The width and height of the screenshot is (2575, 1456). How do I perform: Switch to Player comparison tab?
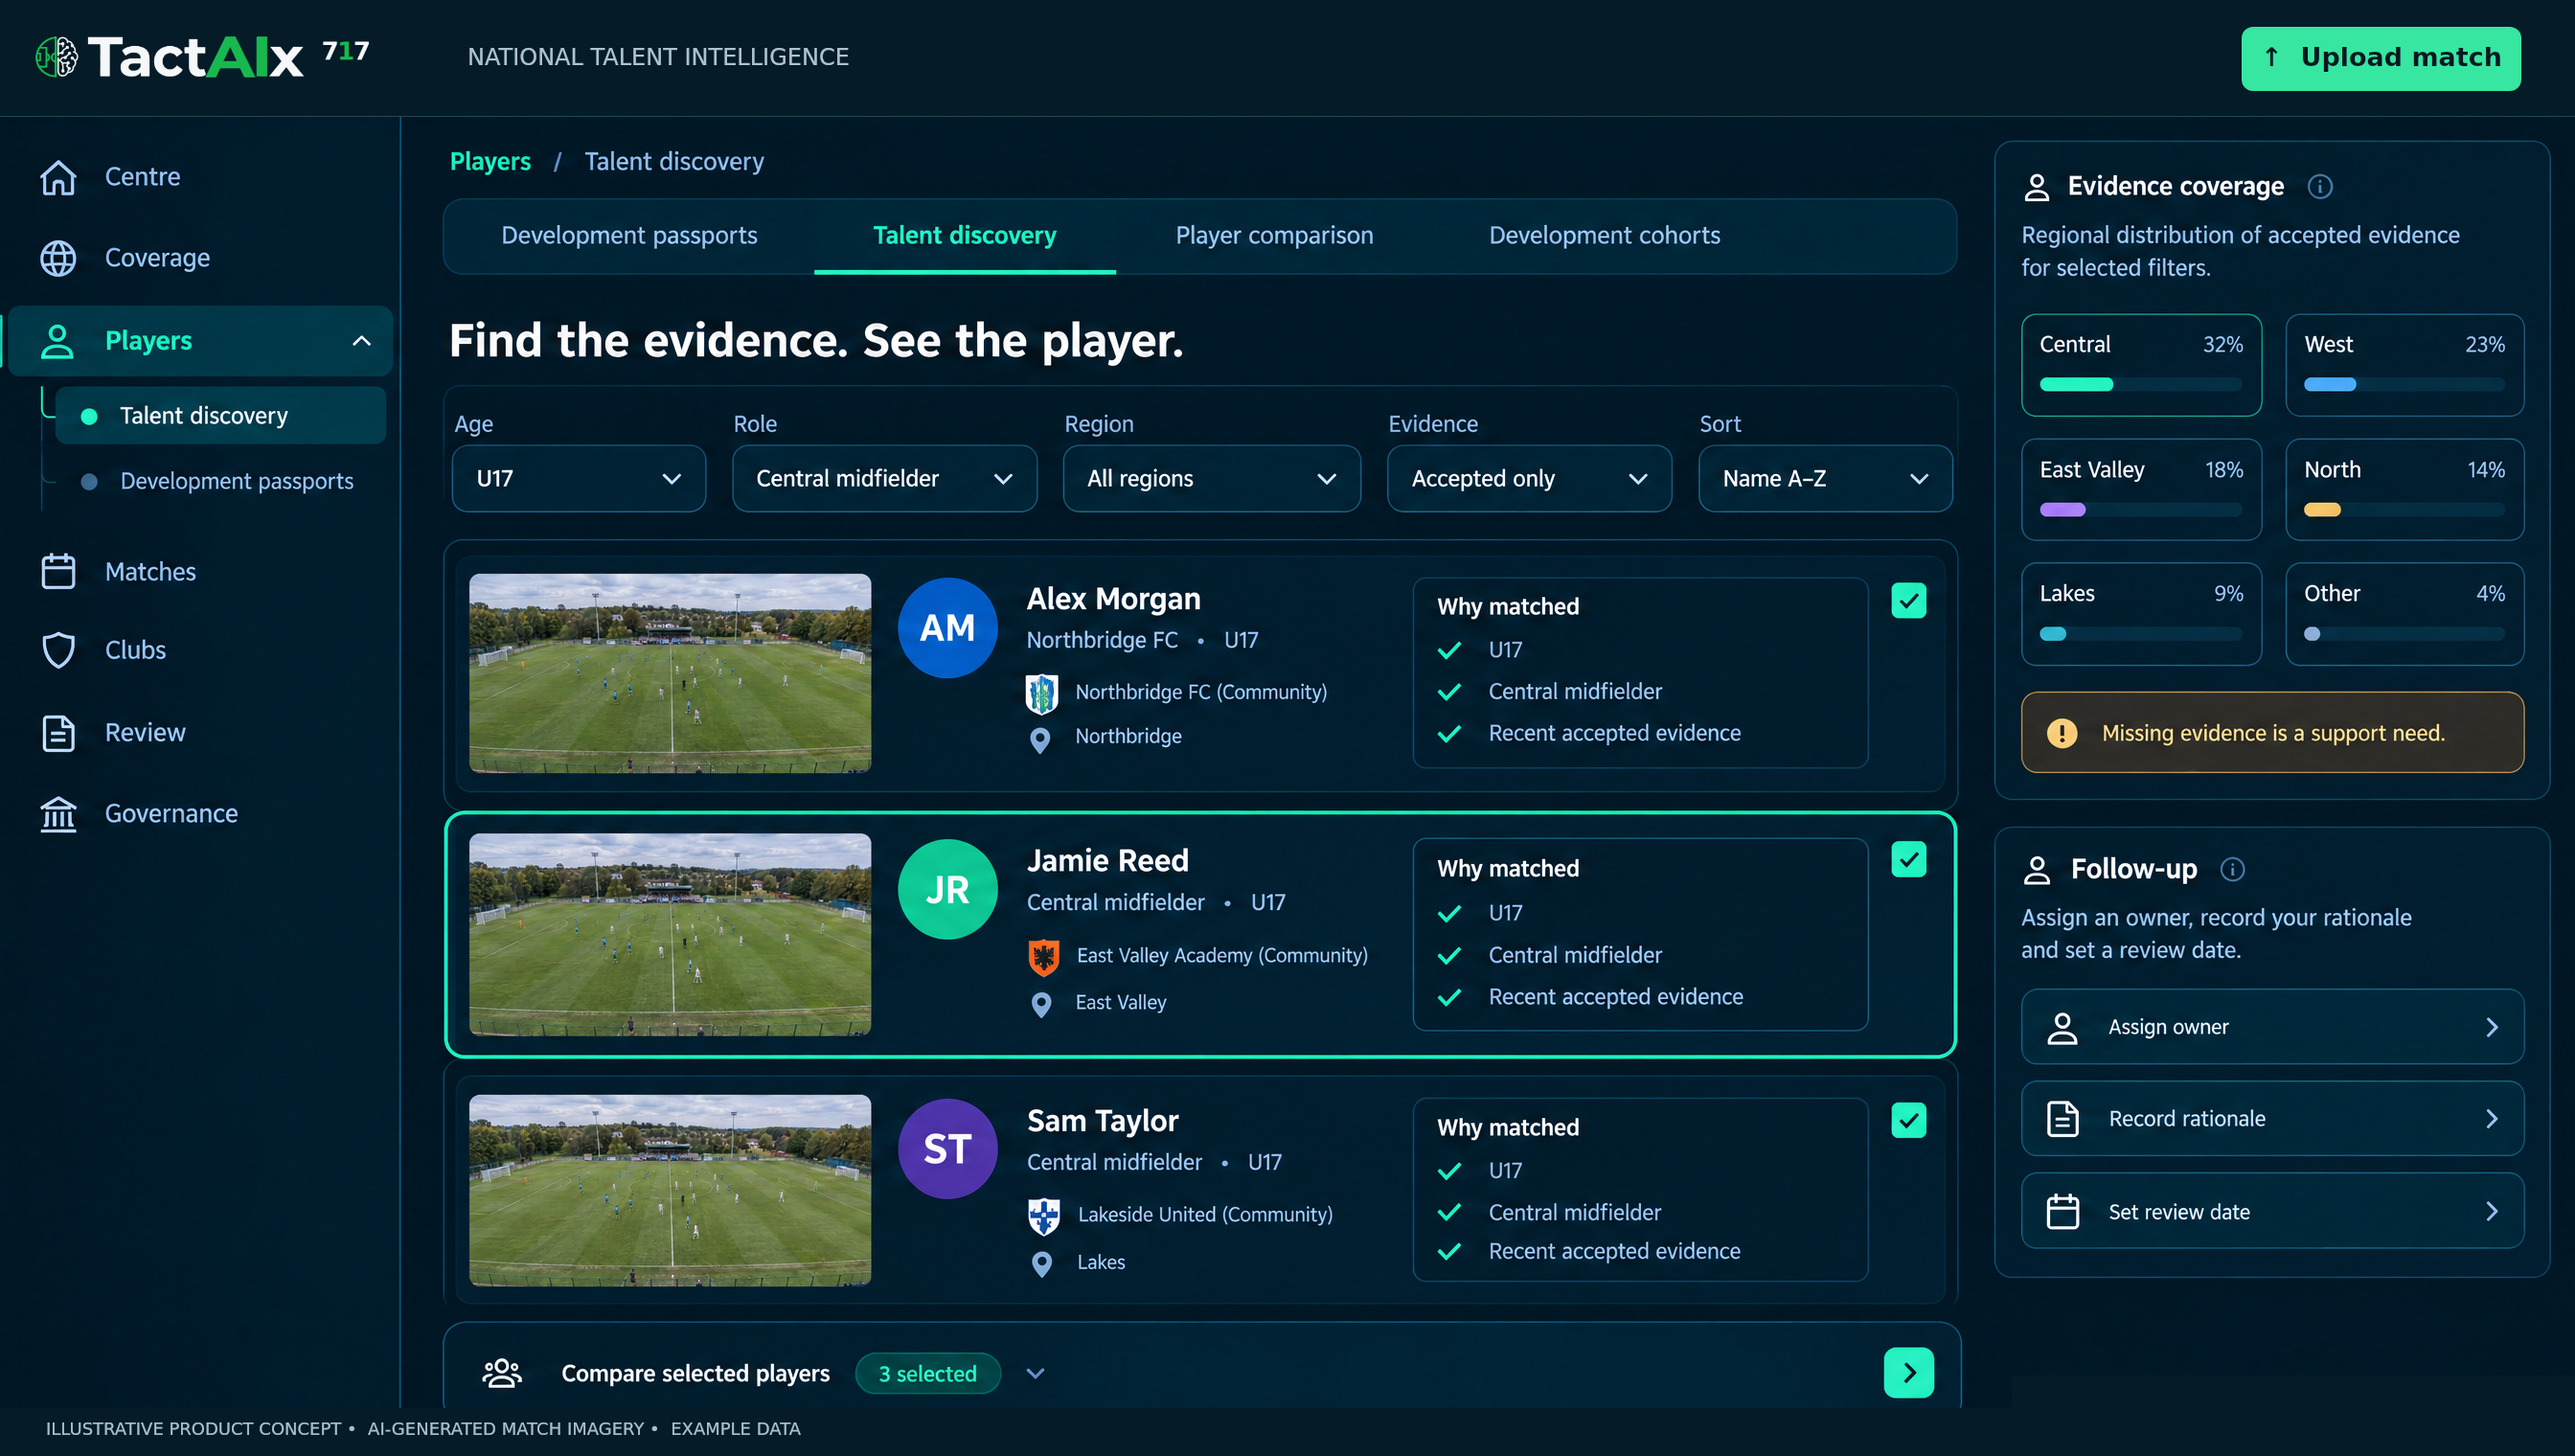click(x=1274, y=236)
